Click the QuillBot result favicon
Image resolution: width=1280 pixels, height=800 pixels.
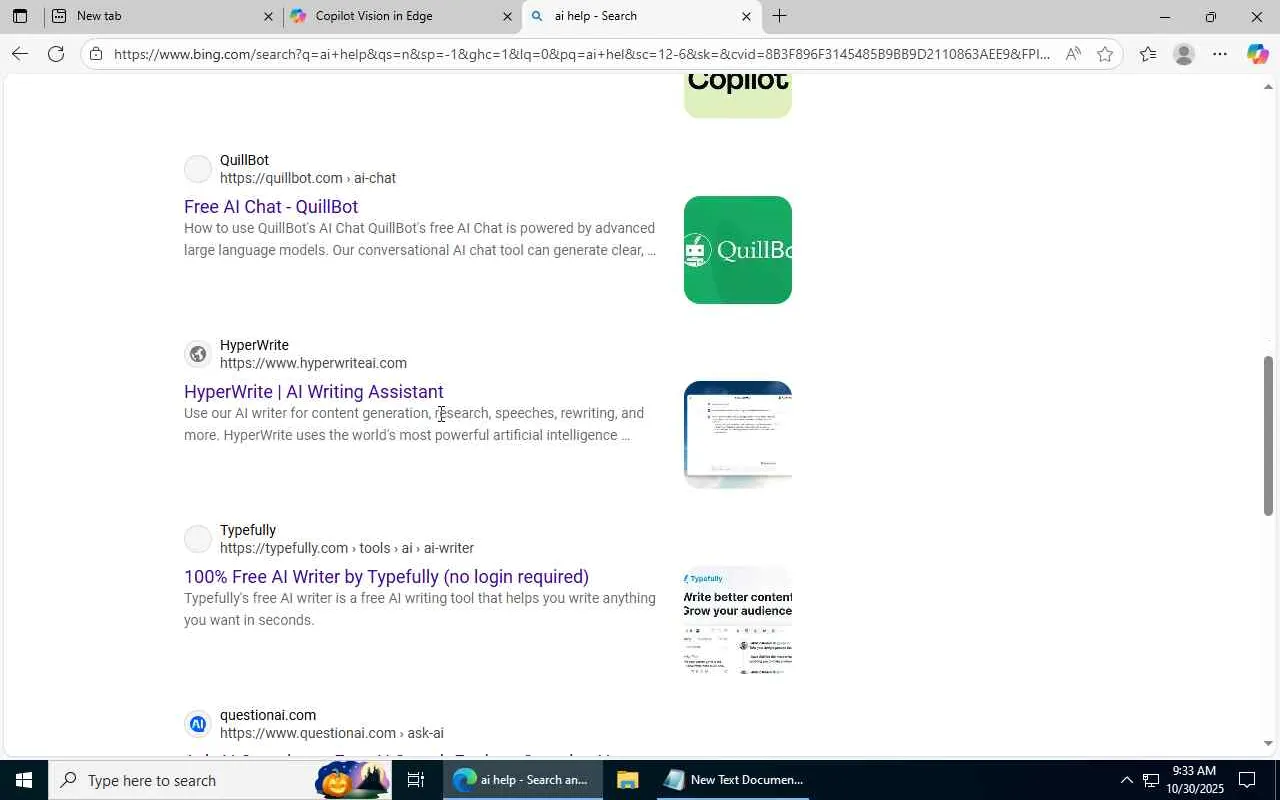[x=198, y=169]
